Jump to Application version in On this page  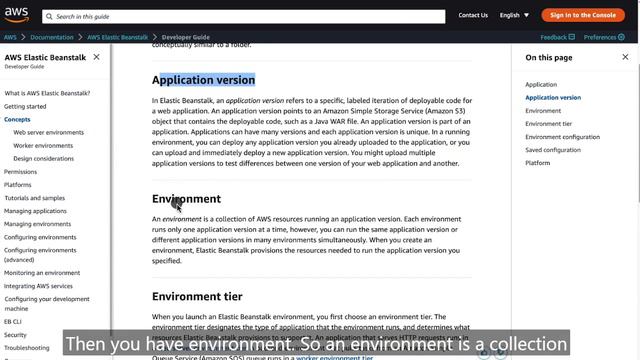click(x=553, y=98)
